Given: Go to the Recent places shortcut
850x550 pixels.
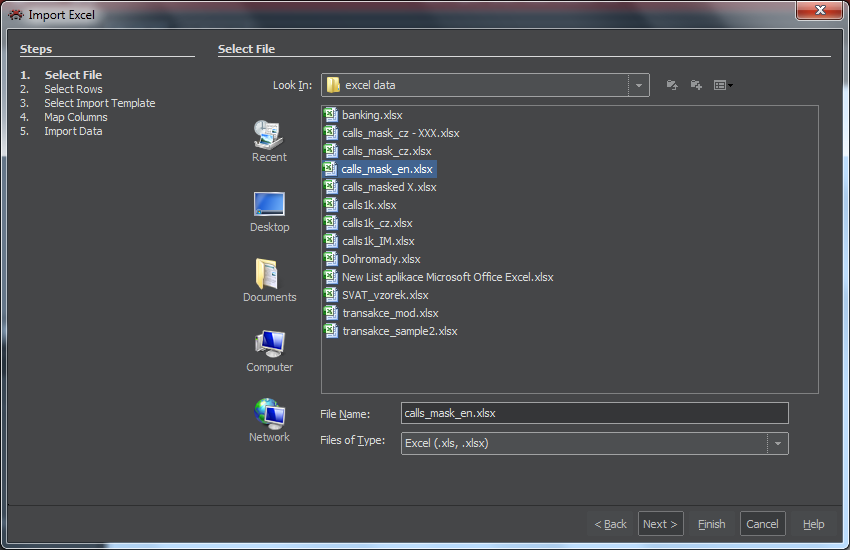Looking at the screenshot, I should [x=269, y=141].
